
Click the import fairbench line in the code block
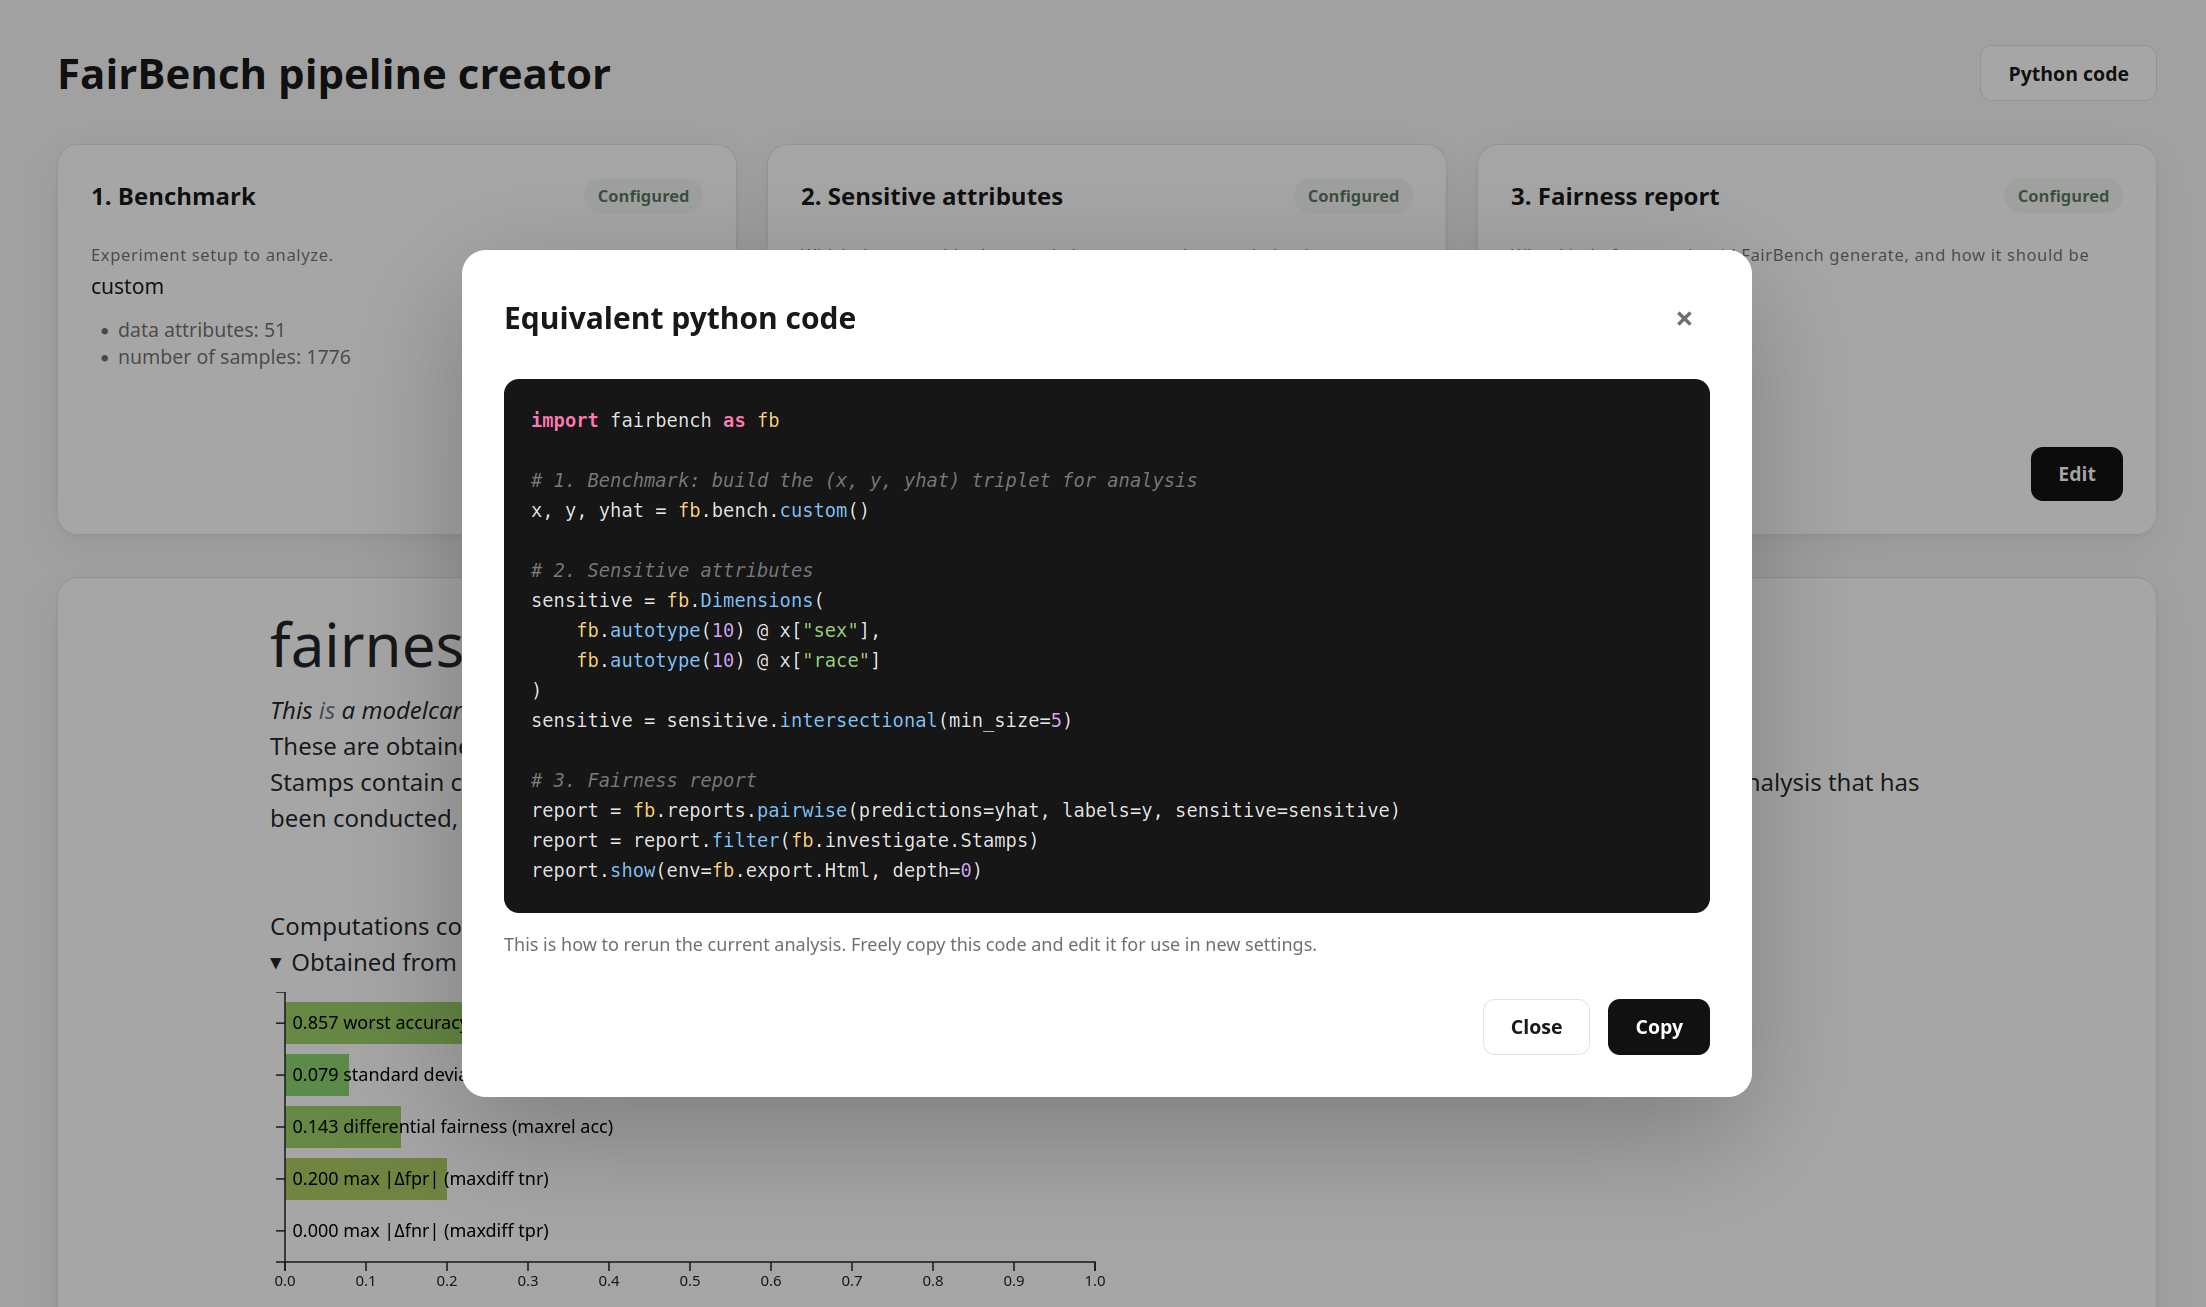tap(655, 420)
